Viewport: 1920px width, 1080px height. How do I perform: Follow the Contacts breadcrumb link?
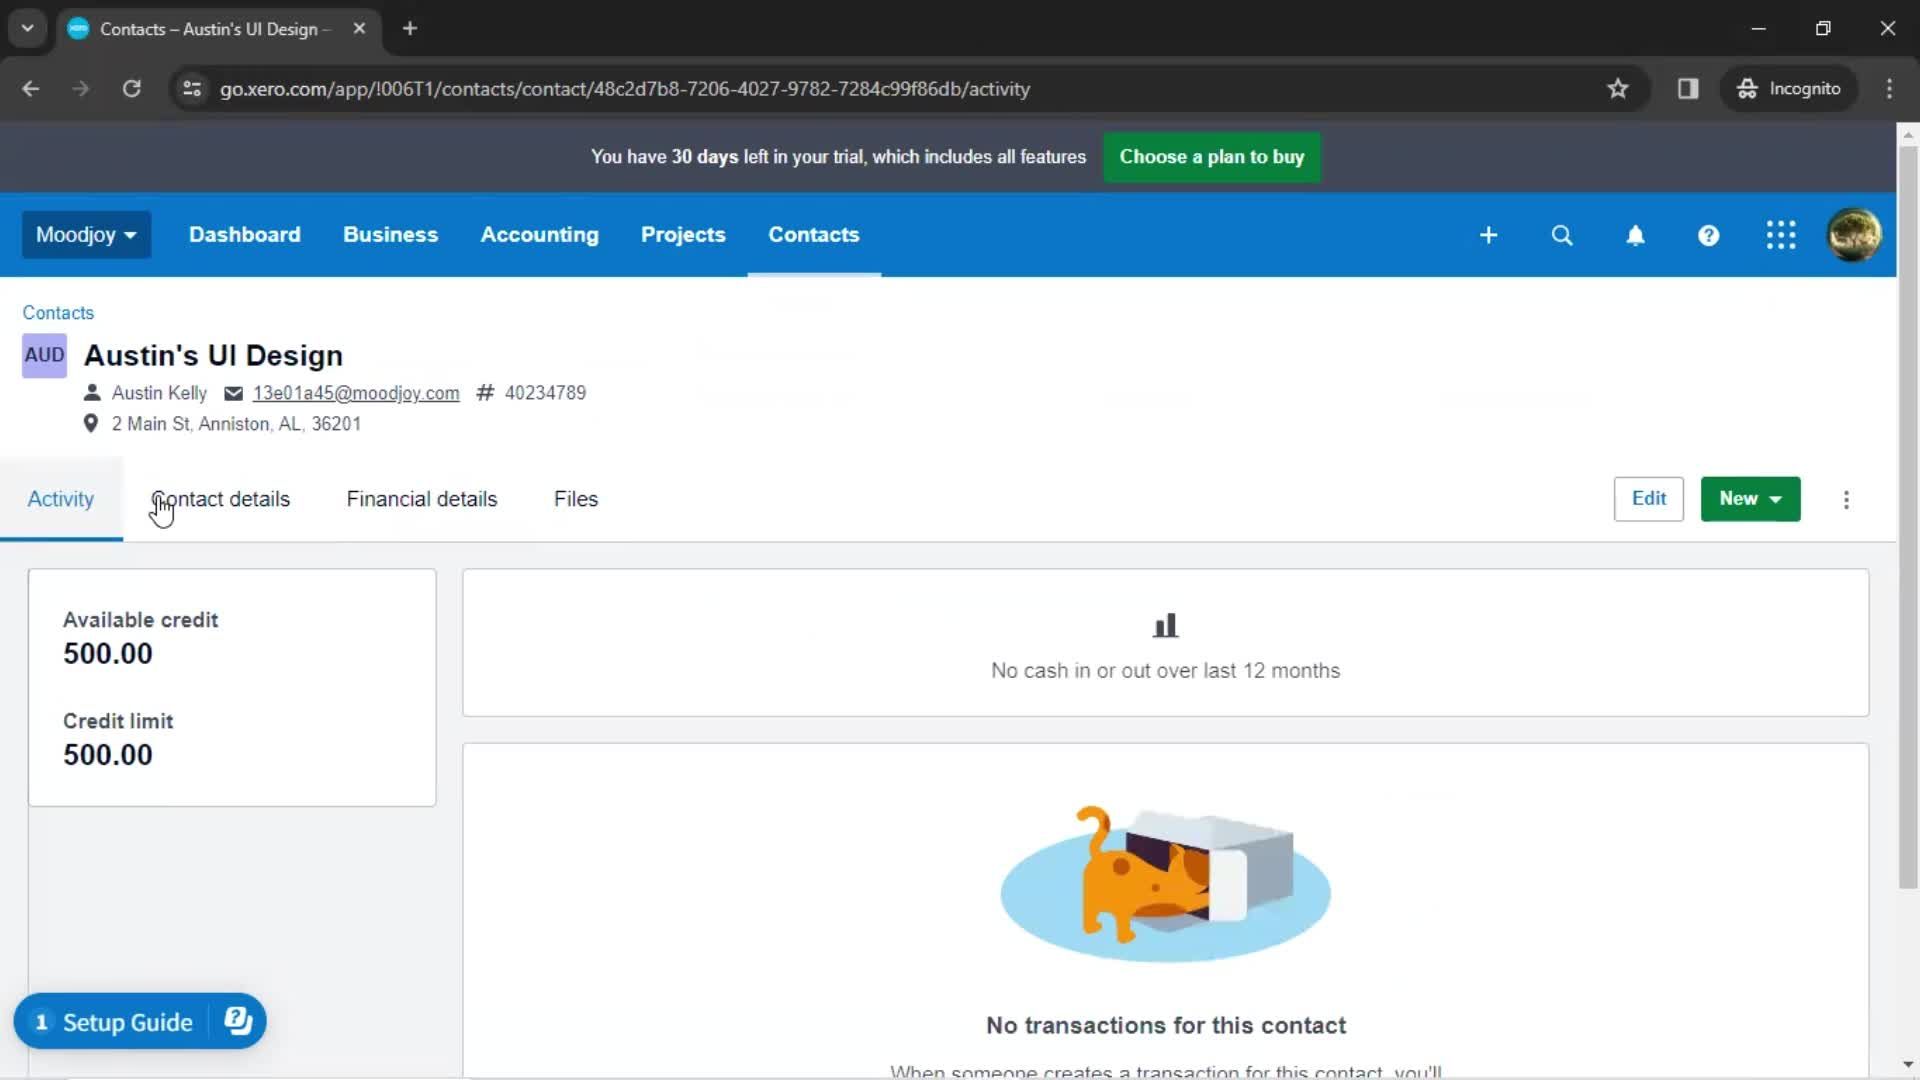pyautogui.click(x=58, y=313)
